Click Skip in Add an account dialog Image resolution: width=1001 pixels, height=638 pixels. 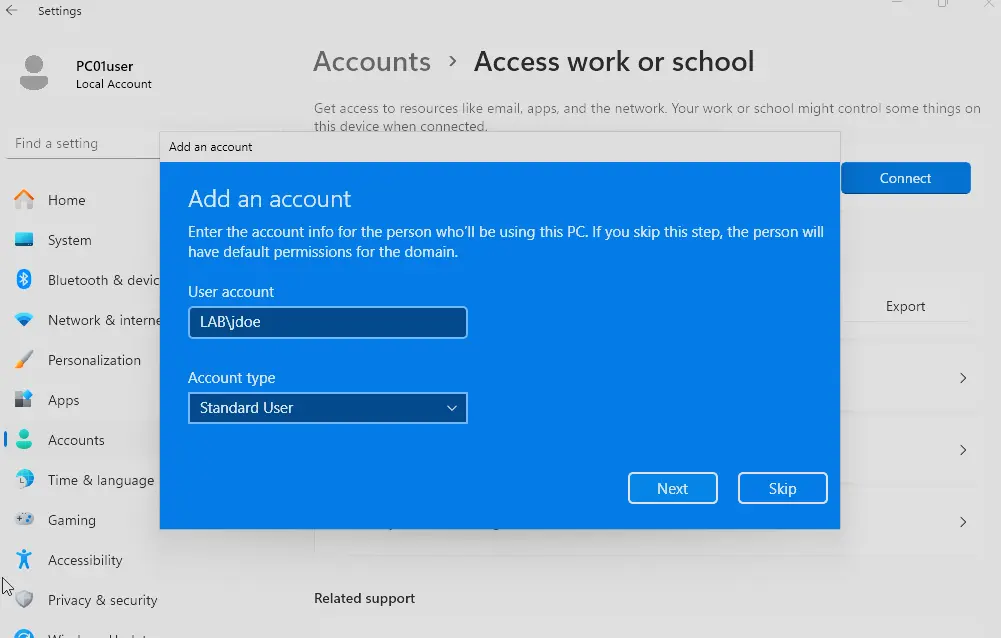(x=783, y=489)
